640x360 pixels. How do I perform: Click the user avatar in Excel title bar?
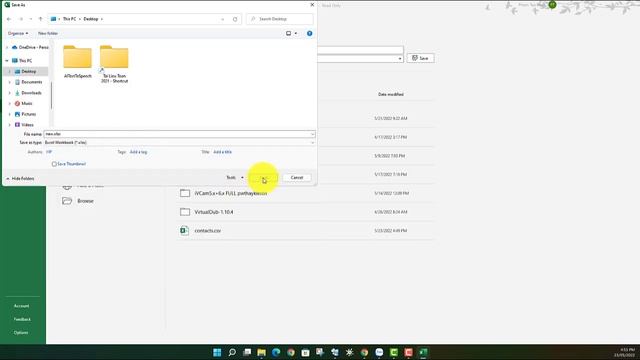coord(552,4)
